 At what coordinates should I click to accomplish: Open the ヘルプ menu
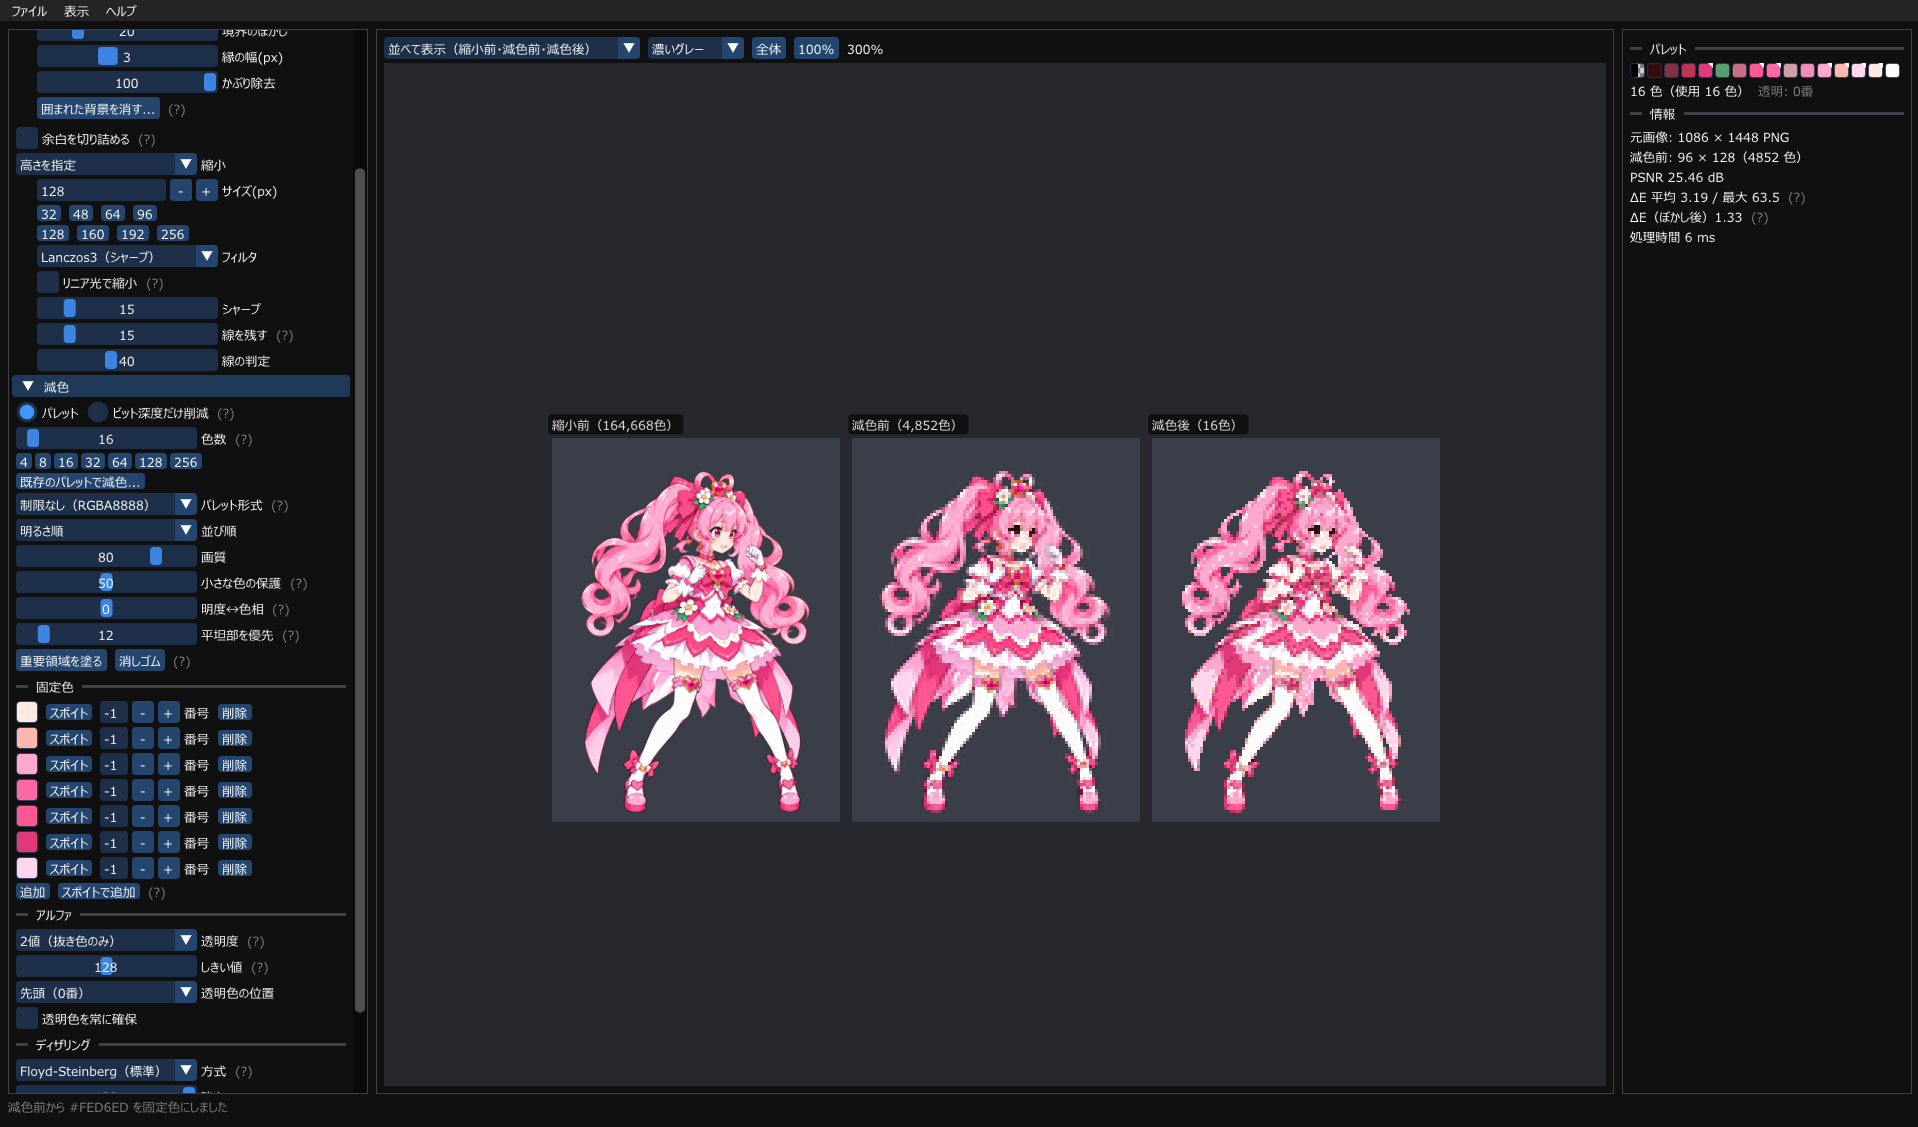[x=121, y=11]
